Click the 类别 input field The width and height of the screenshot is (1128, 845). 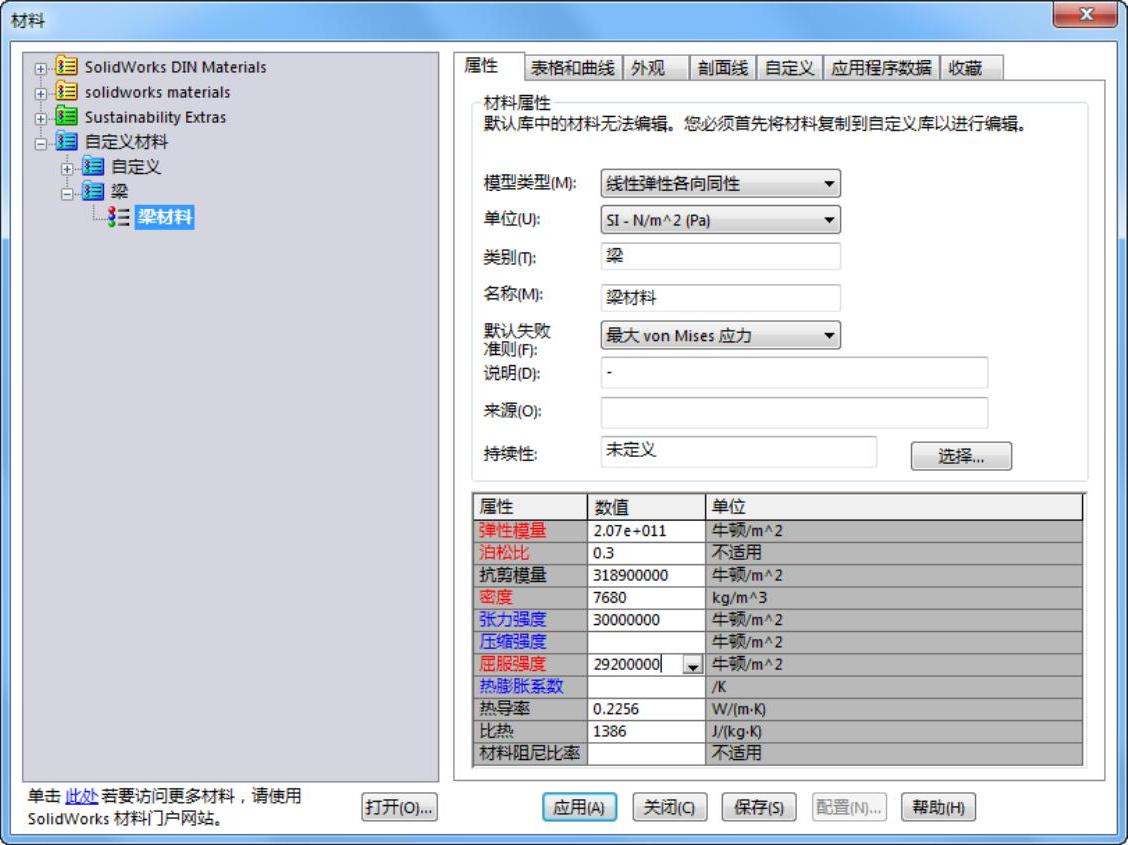(720, 256)
